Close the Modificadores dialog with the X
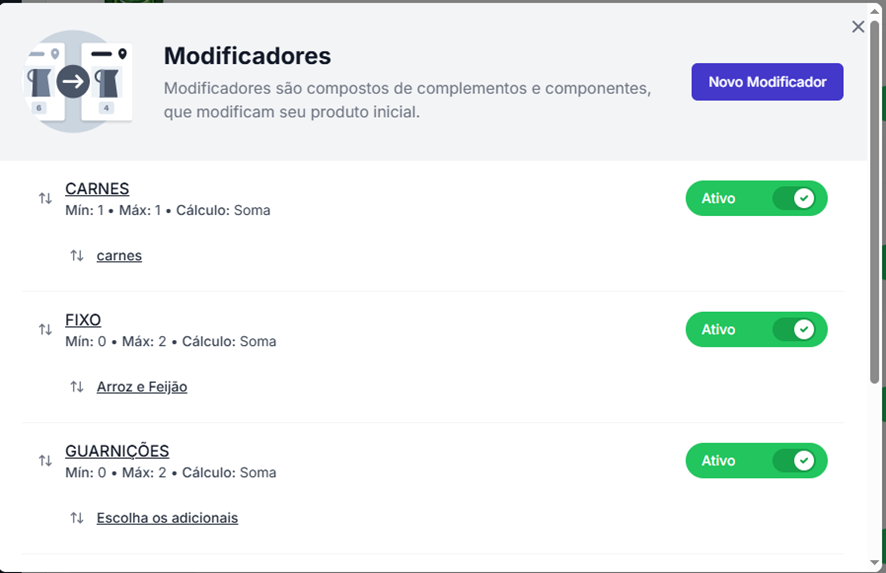 (x=858, y=27)
